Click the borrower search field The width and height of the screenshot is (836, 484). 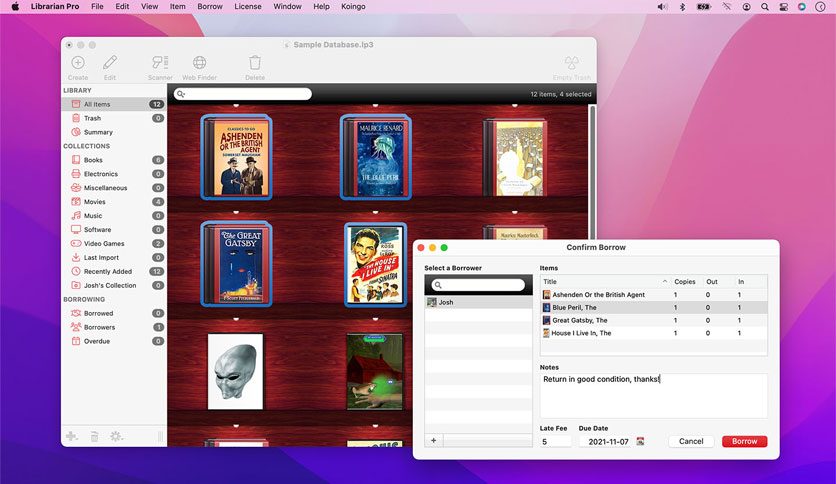click(478, 285)
